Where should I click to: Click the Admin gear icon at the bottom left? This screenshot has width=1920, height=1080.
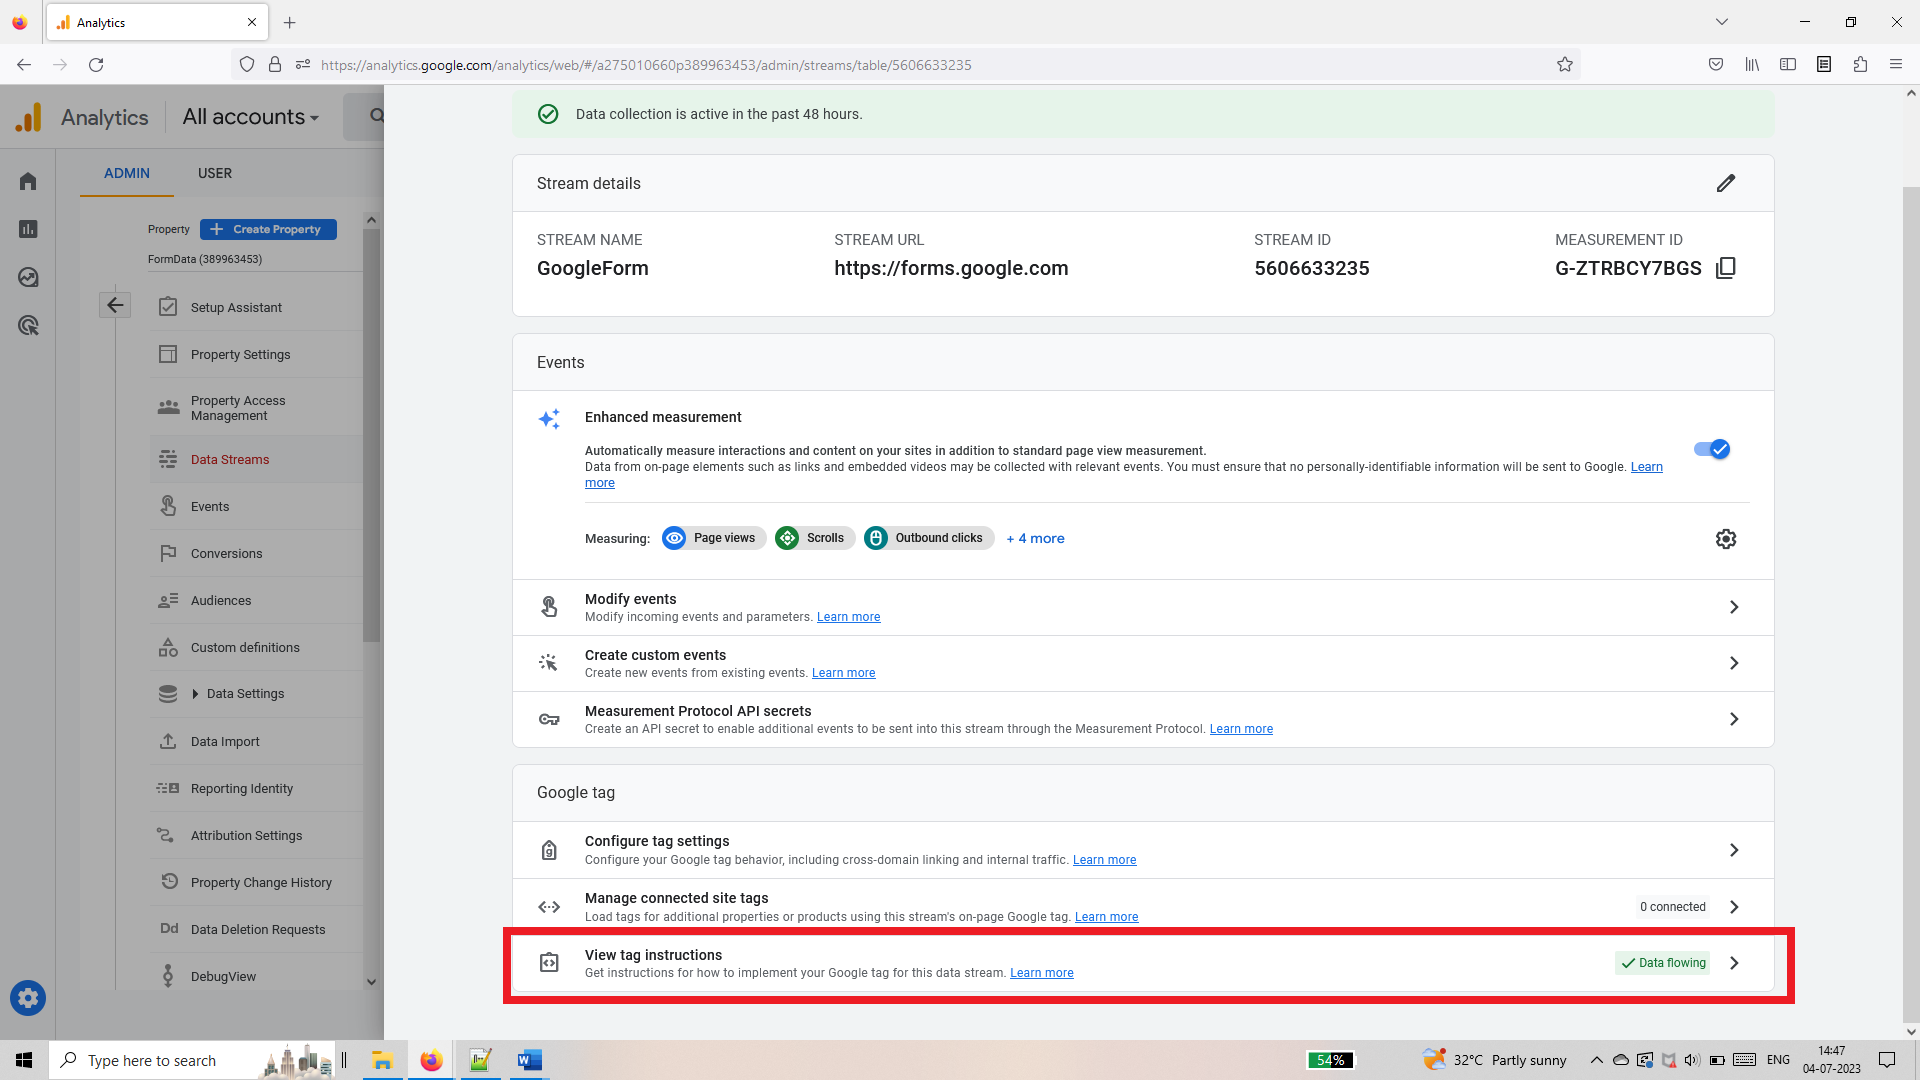point(28,998)
